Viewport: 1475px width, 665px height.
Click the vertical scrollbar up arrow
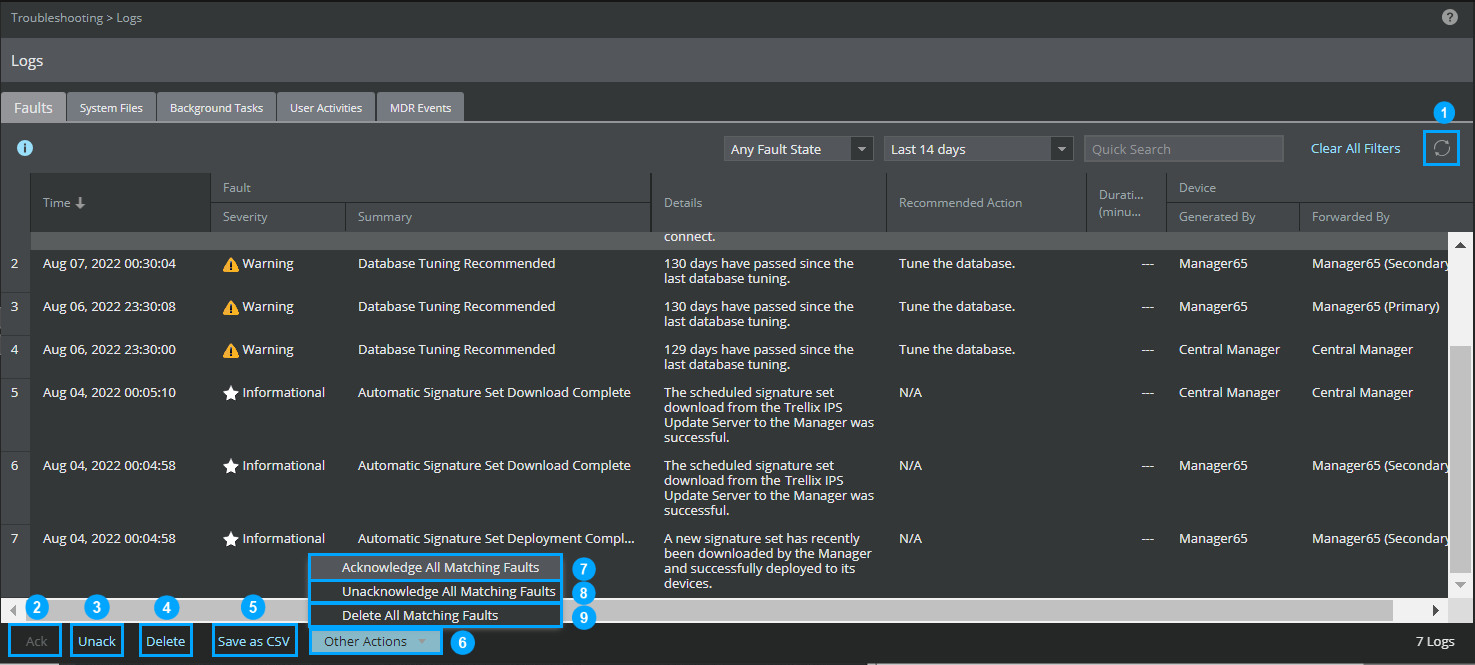1460,244
